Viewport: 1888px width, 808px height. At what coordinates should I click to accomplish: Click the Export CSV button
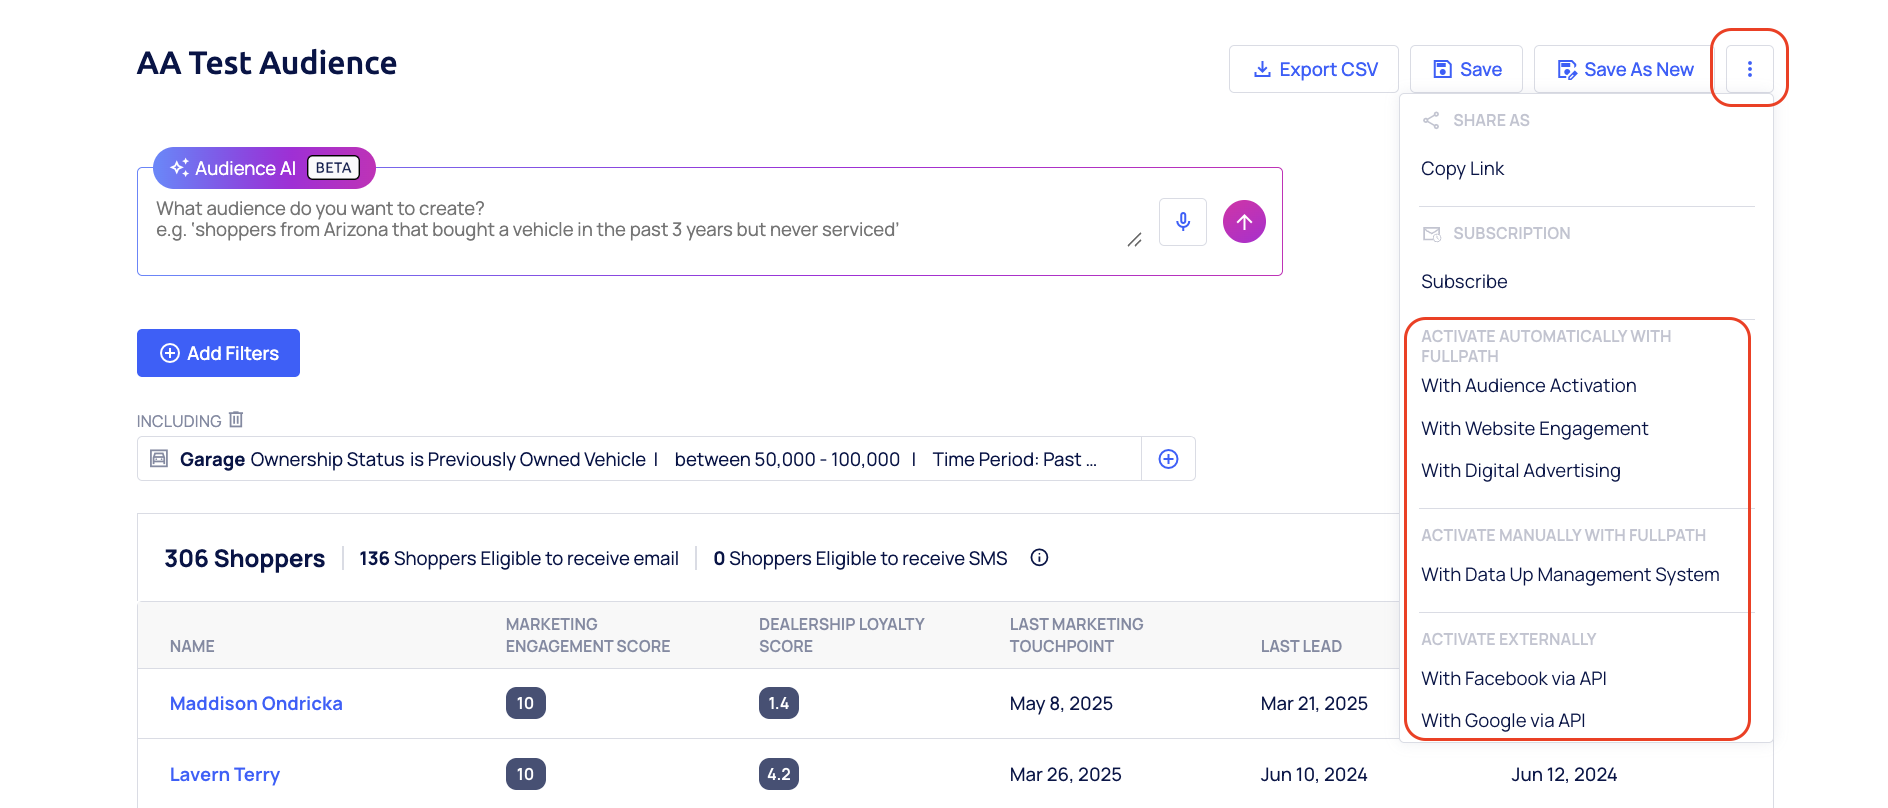click(1314, 69)
